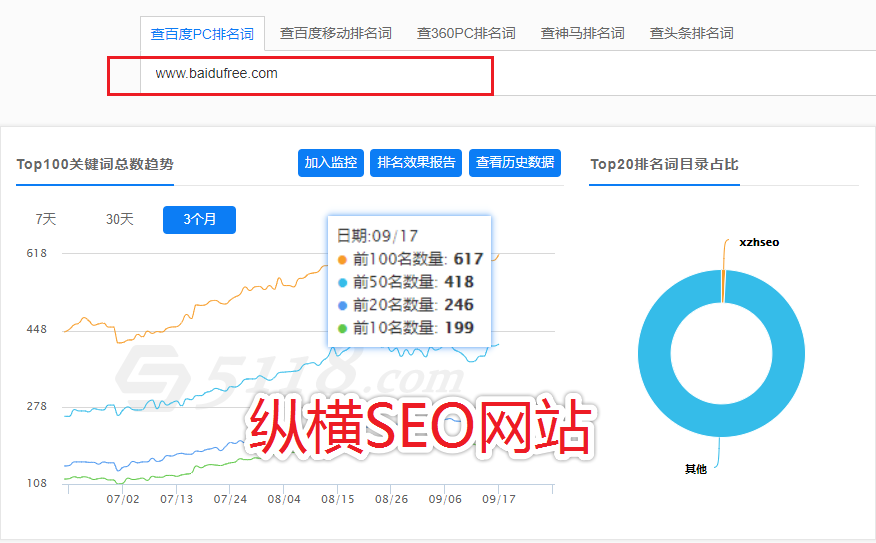Click the 其他 label below the donut
The height and width of the screenshot is (543, 876).
tap(695, 468)
